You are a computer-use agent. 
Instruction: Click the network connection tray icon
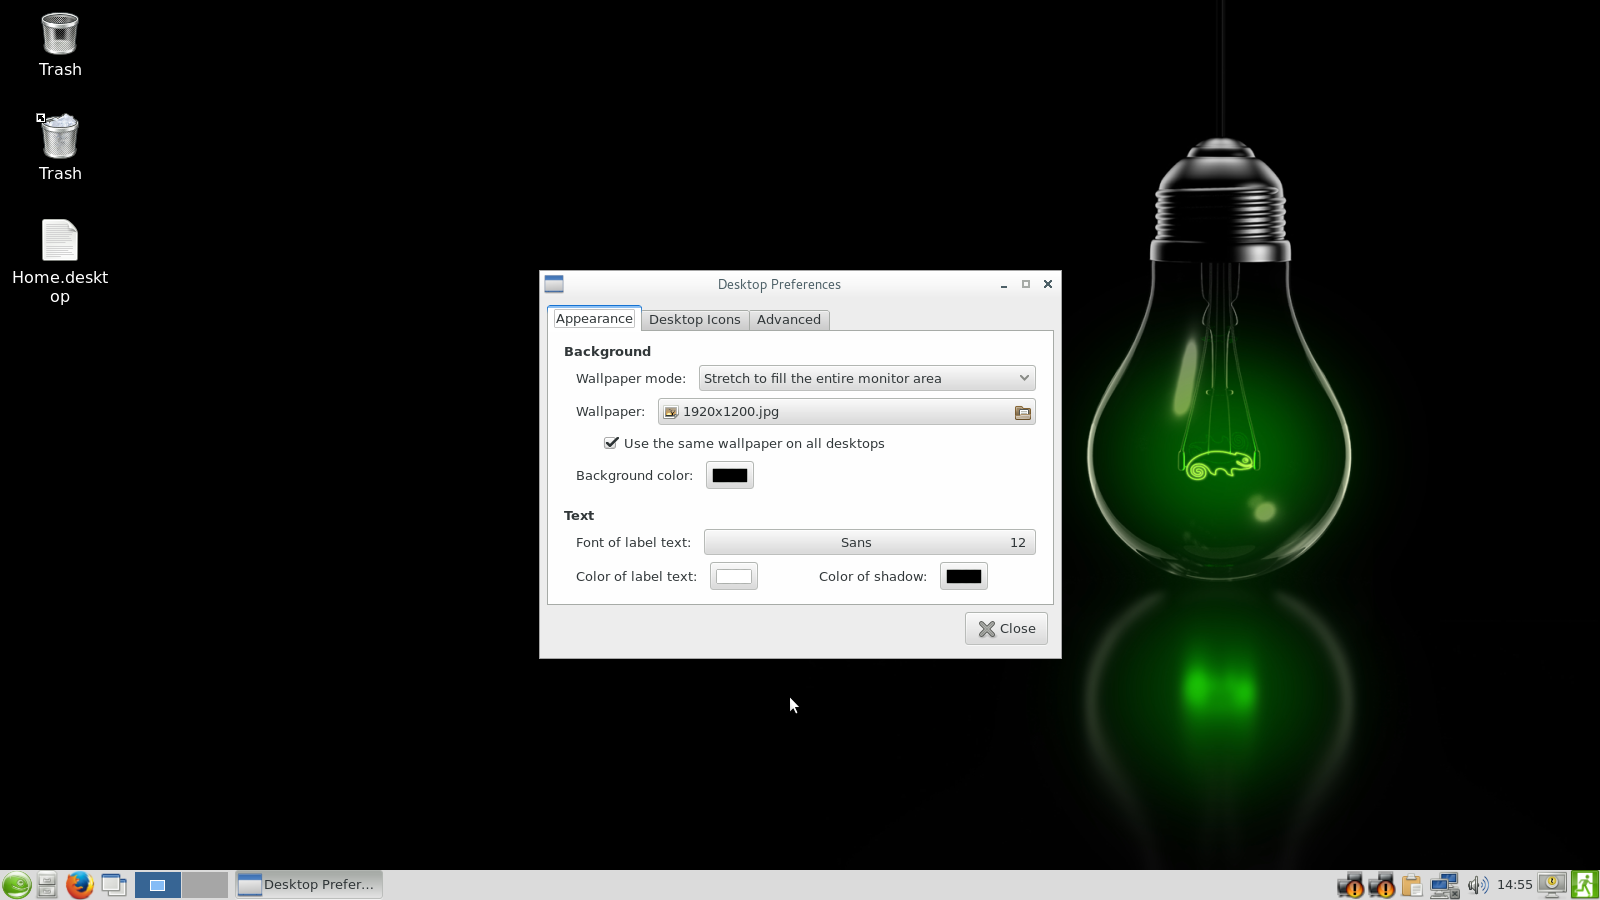pyautogui.click(x=1444, y=885)
